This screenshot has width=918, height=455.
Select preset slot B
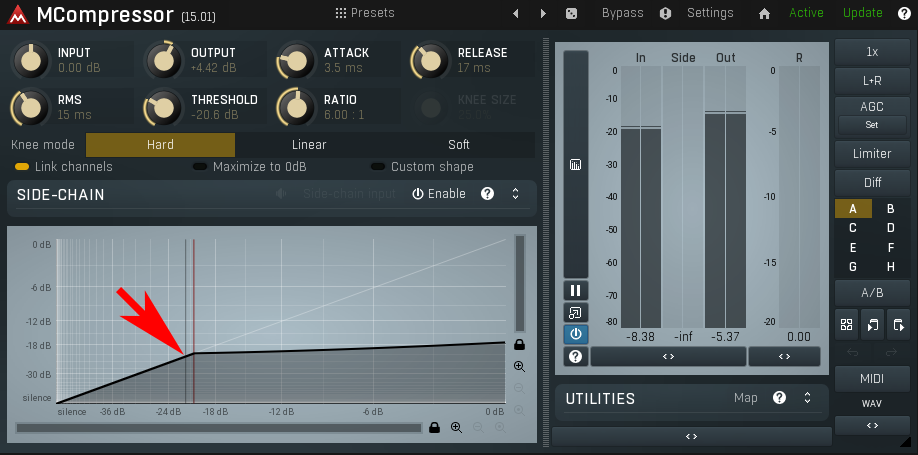(890, 209)
